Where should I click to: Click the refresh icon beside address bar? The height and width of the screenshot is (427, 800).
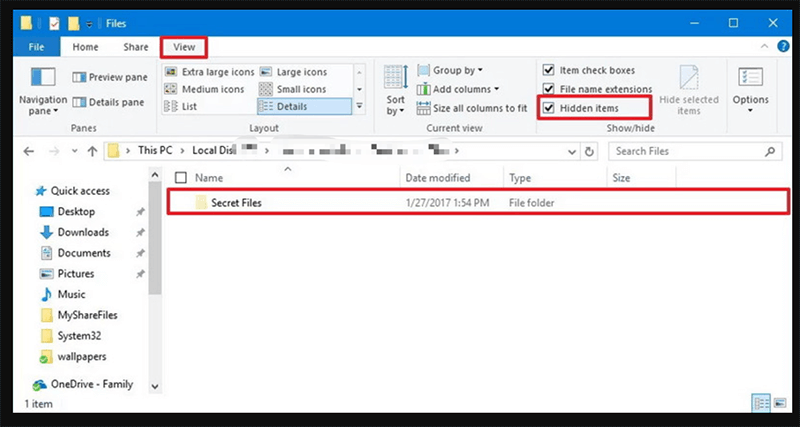pos(590,151)
